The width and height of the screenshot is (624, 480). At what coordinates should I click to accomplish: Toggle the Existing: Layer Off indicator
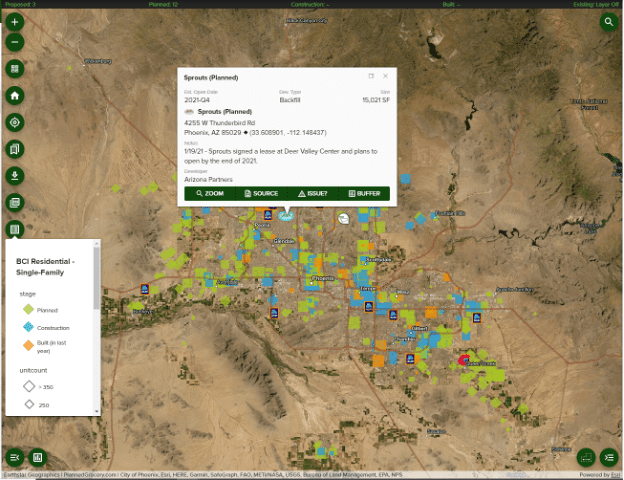point(596,4)
